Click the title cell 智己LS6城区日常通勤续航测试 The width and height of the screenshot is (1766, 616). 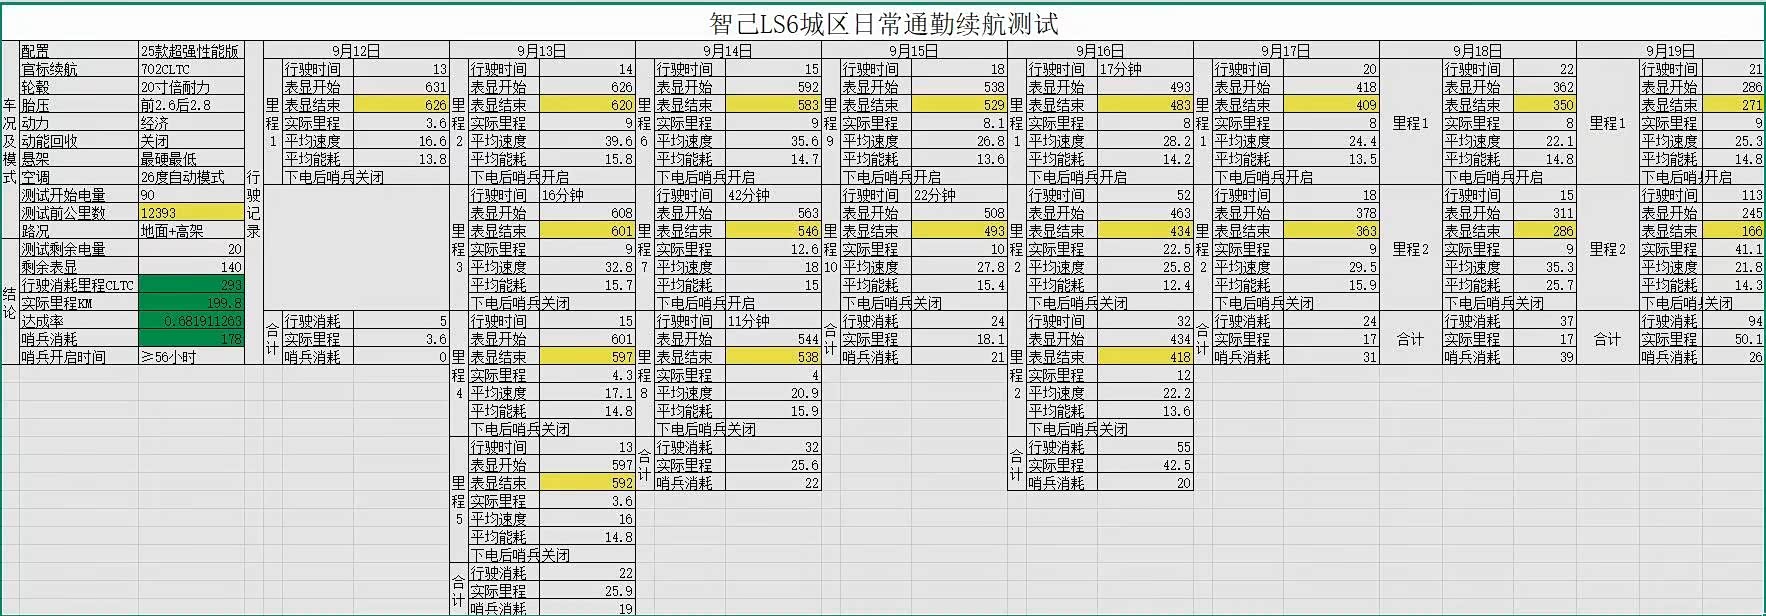(x=883, y=23)
